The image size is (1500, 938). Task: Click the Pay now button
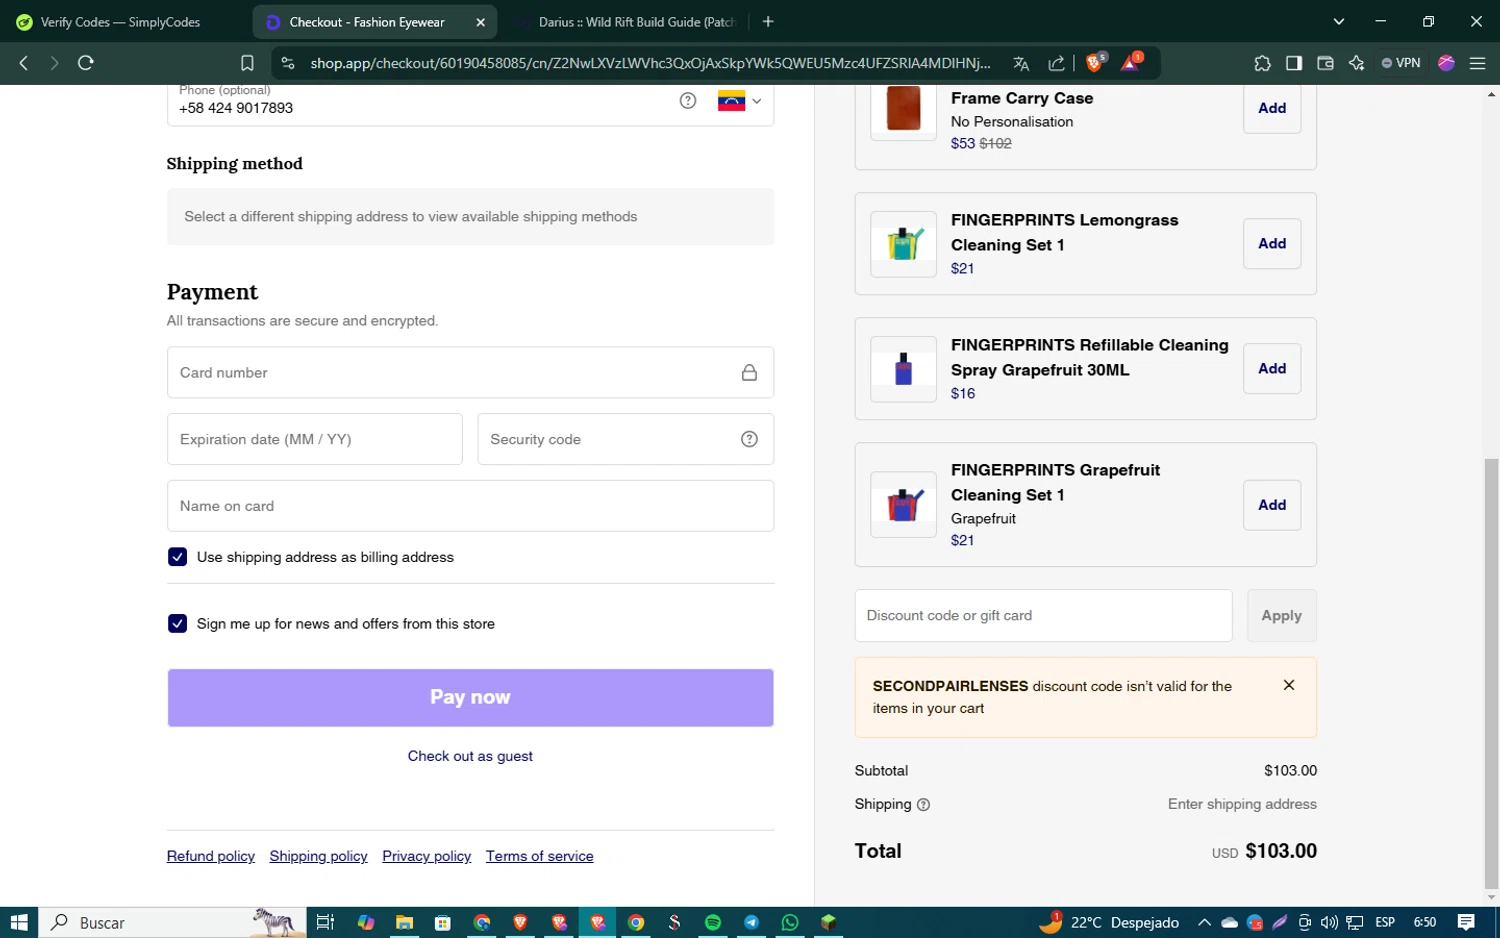pyautogui.click(x=470, y=697)
